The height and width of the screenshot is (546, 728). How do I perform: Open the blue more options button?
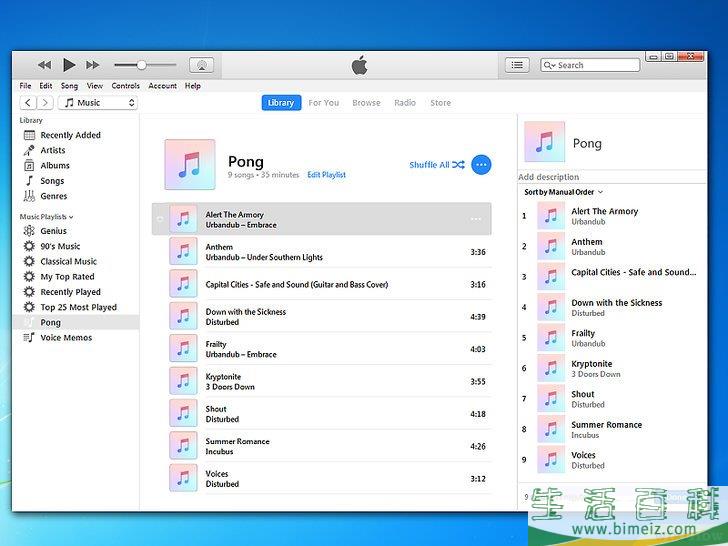pos(481,165)
